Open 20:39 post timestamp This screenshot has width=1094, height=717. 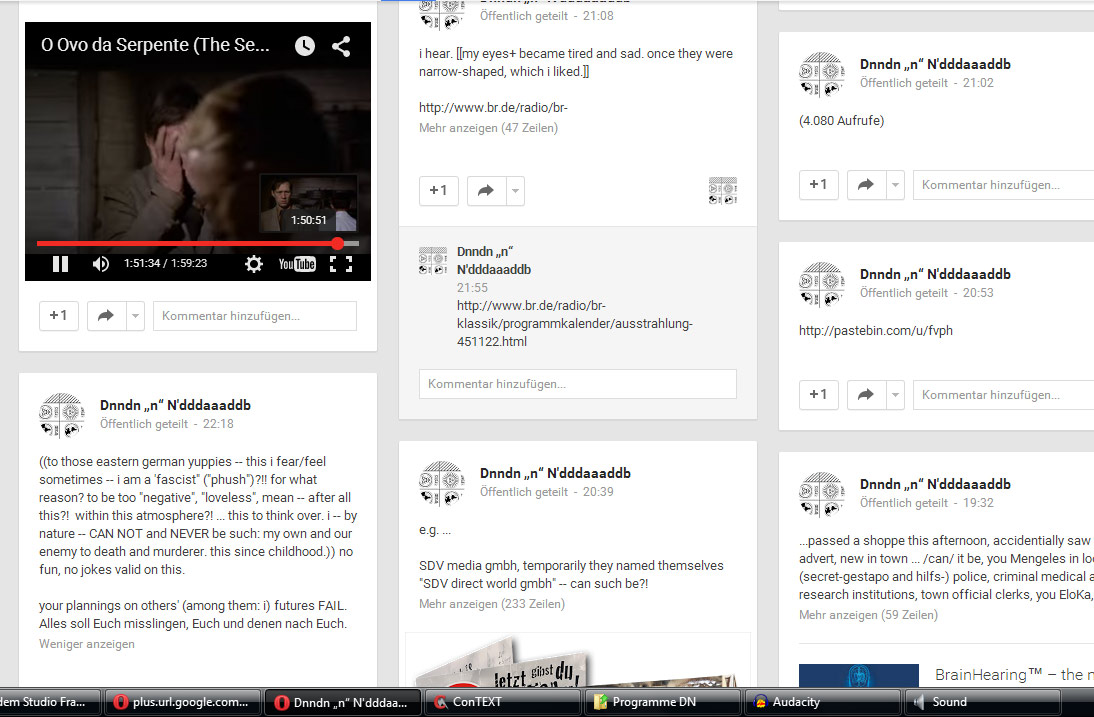pos(598,492)
